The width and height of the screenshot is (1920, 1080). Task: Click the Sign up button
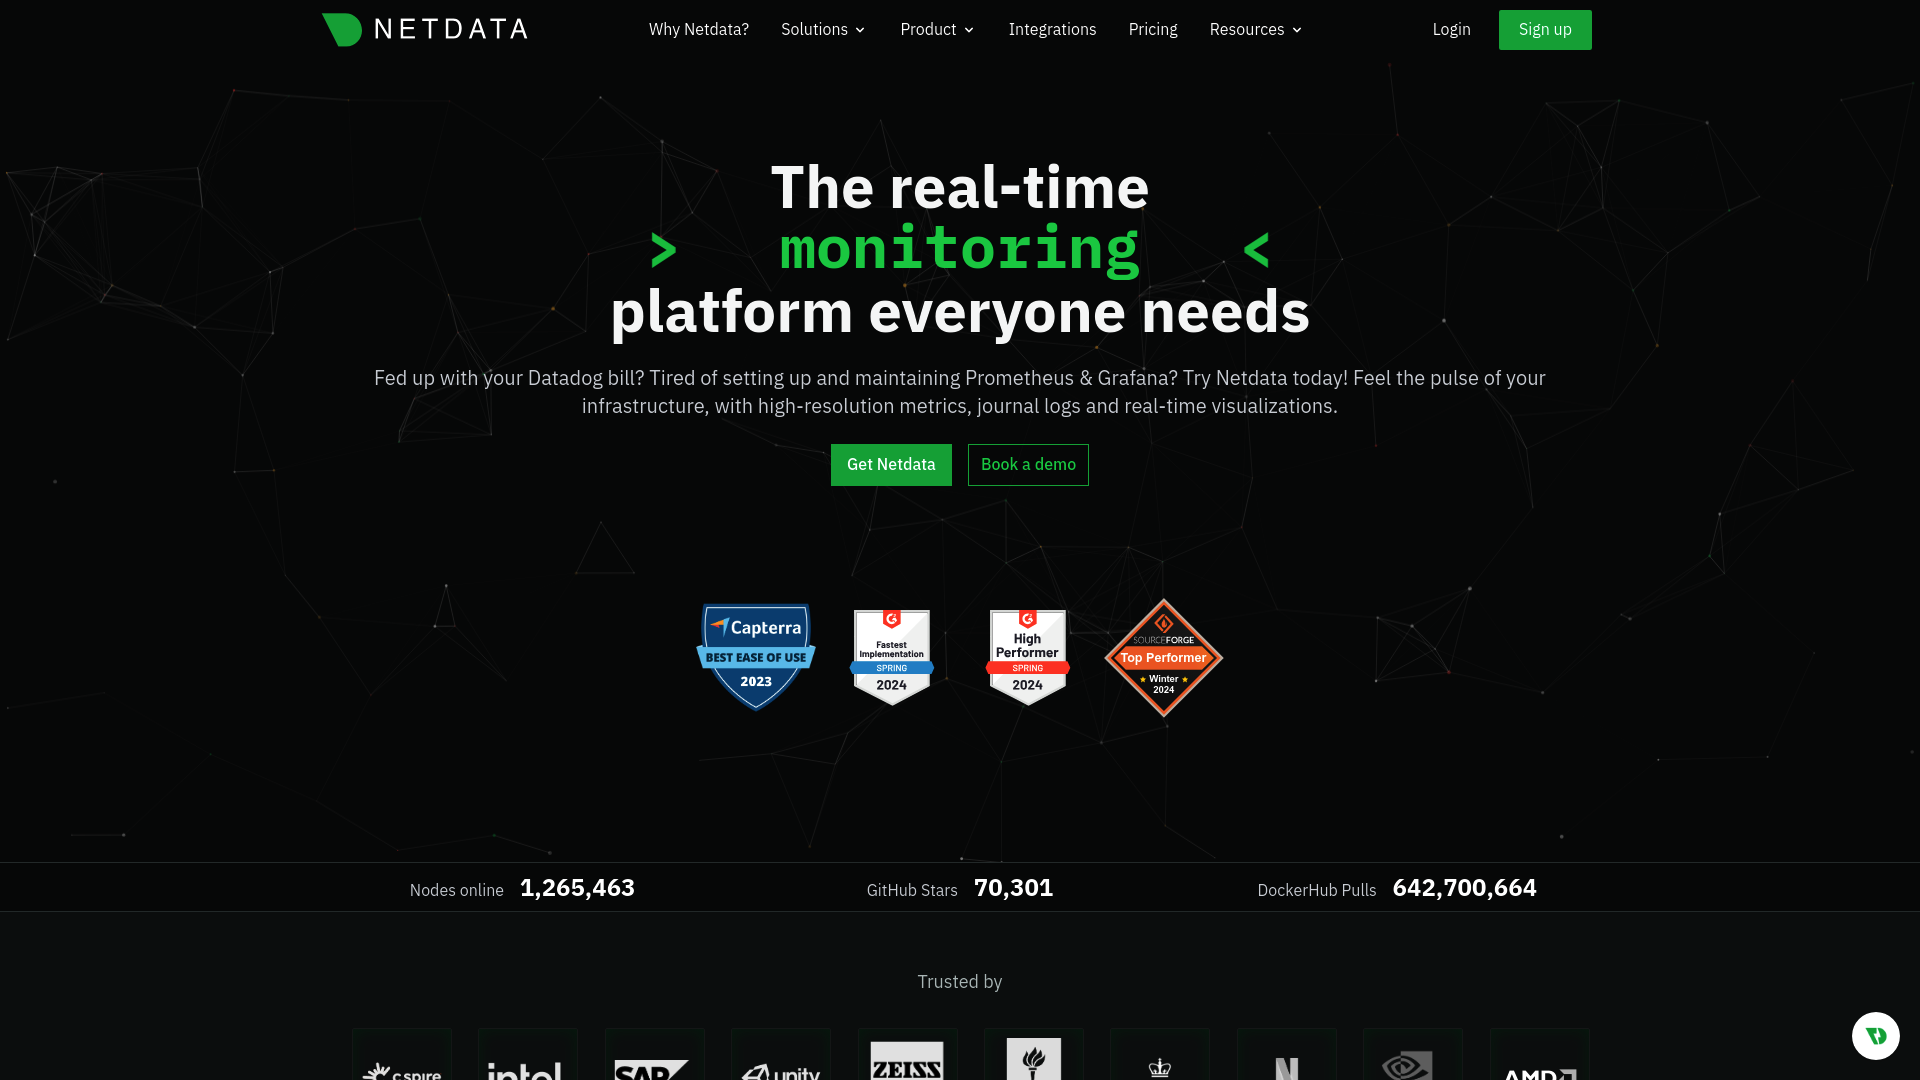pyautogui.click(x=1545, y=29)
